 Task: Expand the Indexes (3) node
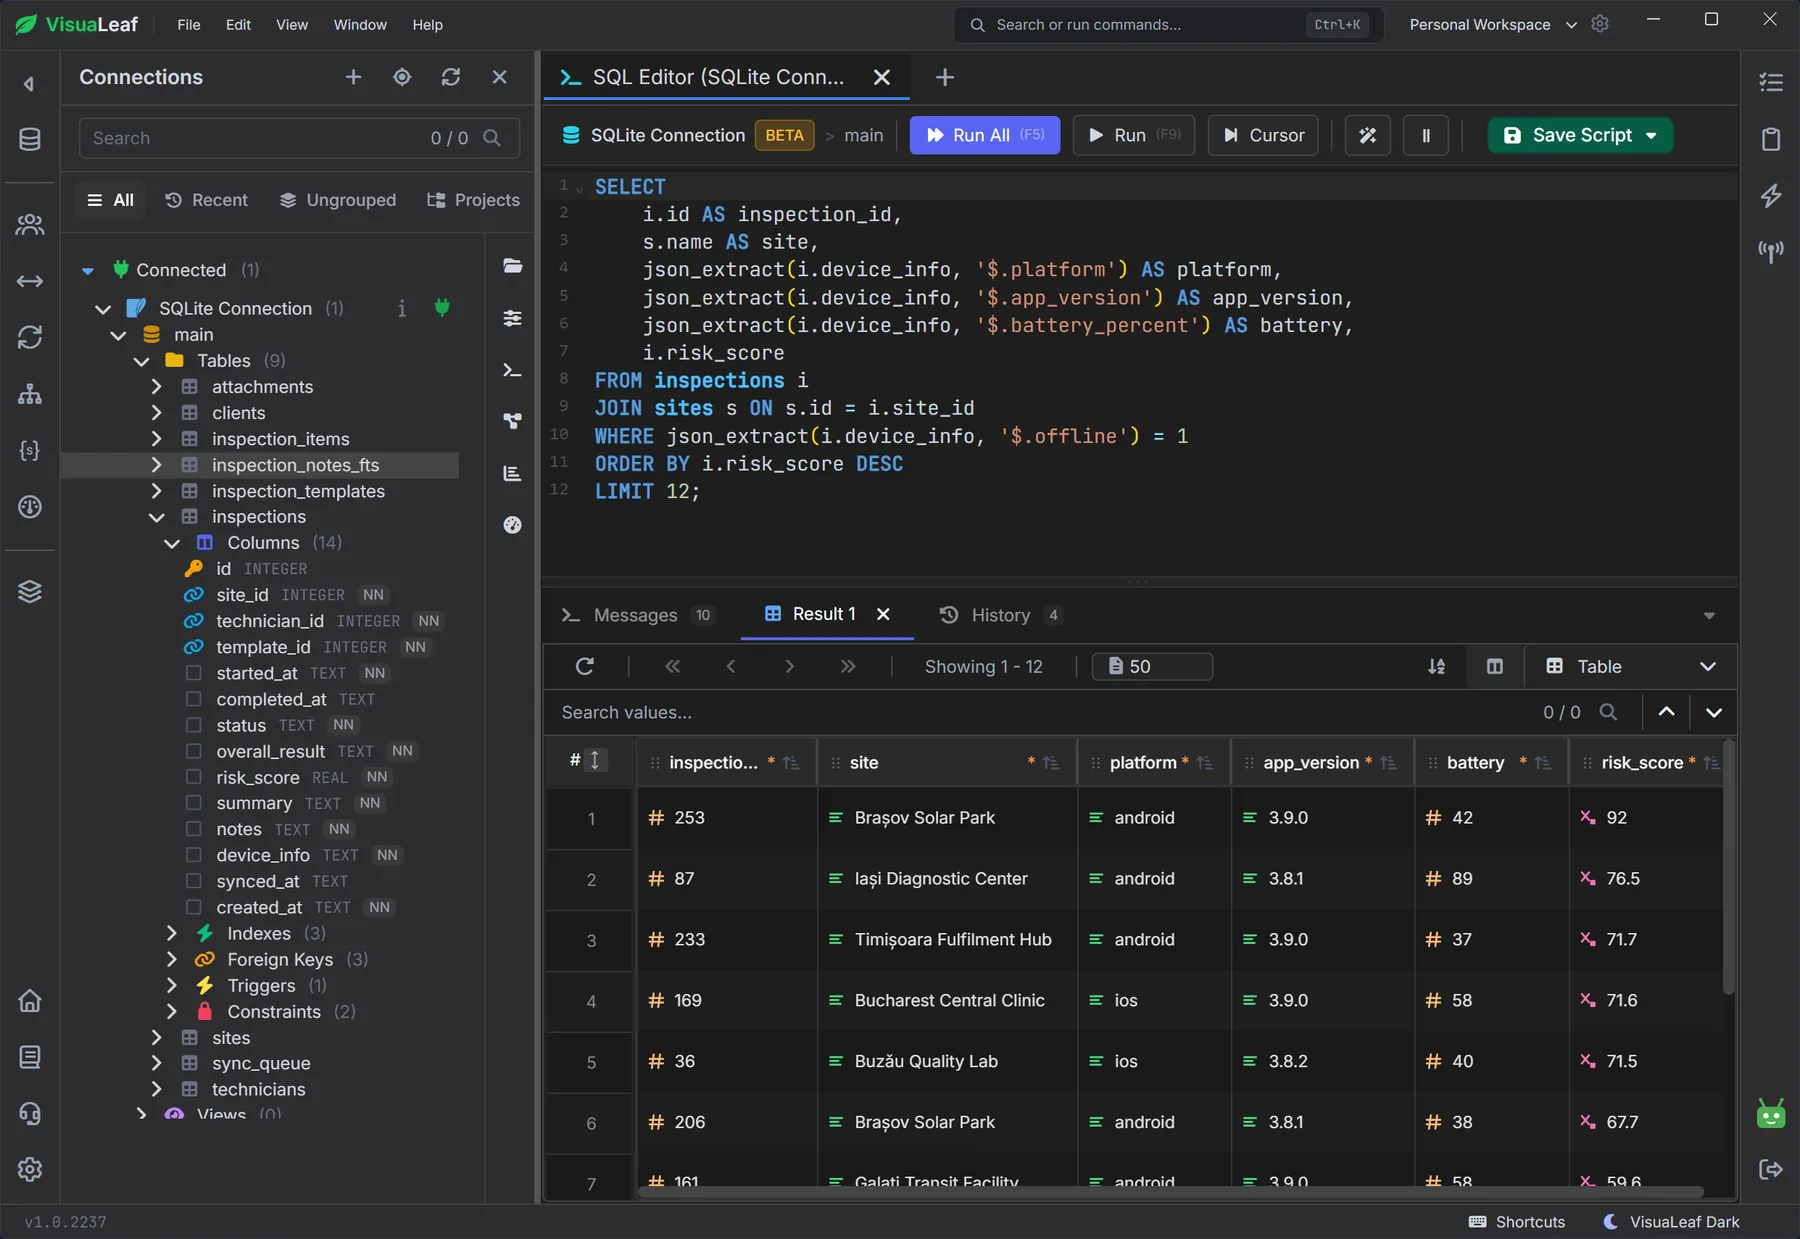coord(172,933)
